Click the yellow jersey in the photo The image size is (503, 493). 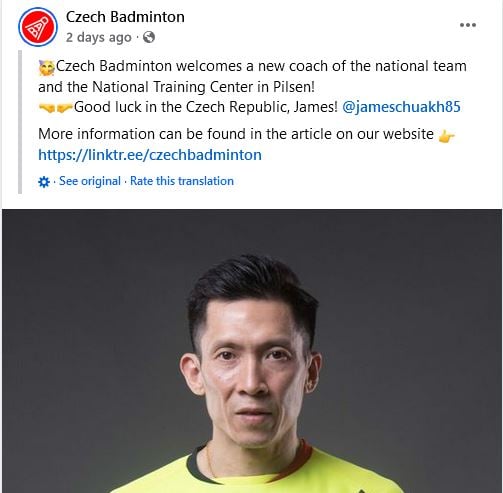[253, 475]
